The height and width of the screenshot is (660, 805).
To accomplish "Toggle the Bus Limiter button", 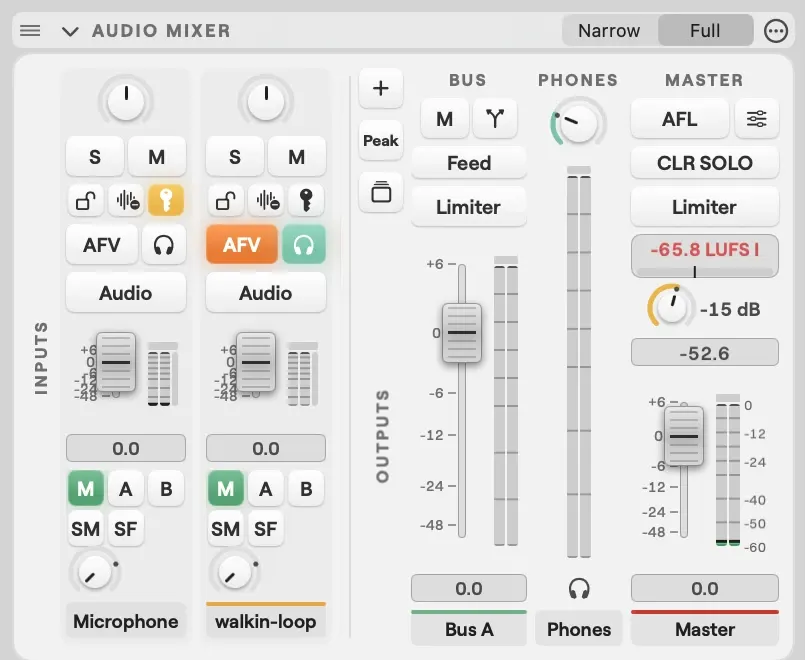I will click(469, 207).
